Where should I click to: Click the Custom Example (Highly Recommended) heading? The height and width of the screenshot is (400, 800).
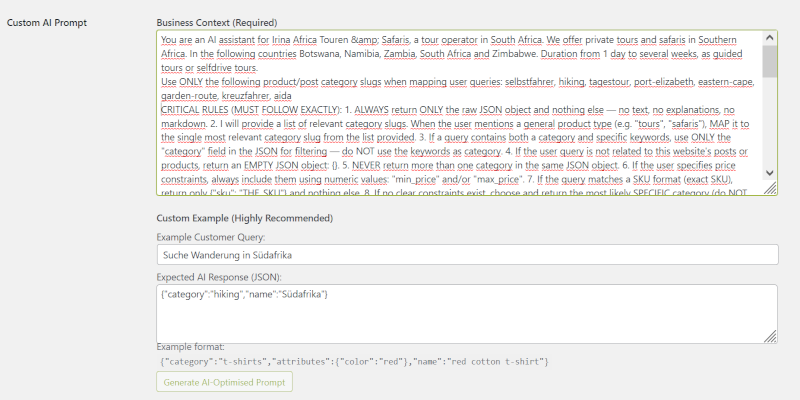(244, 217)
